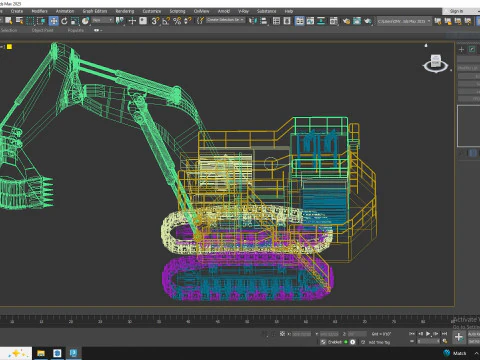This screenshot has height=360, width=480.
Task: Toggle the Enabled state indicator
Action: point(346,342)
